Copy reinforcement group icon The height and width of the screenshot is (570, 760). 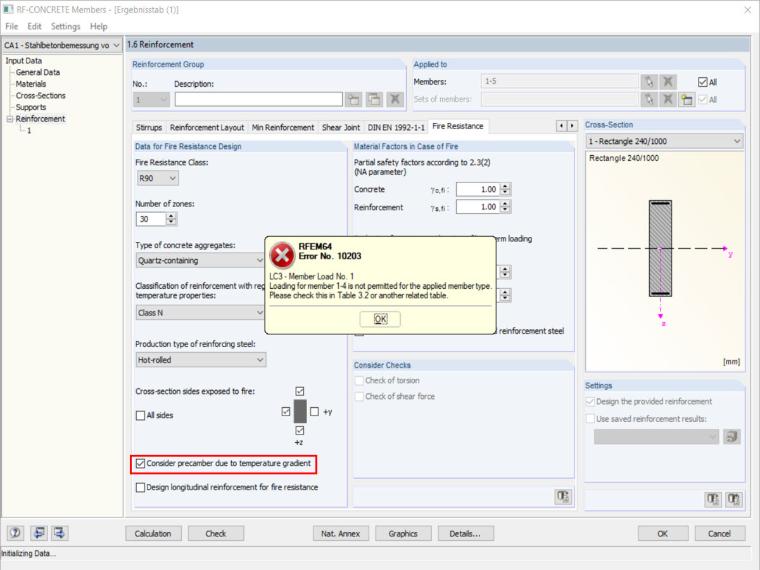pos(374,100)
